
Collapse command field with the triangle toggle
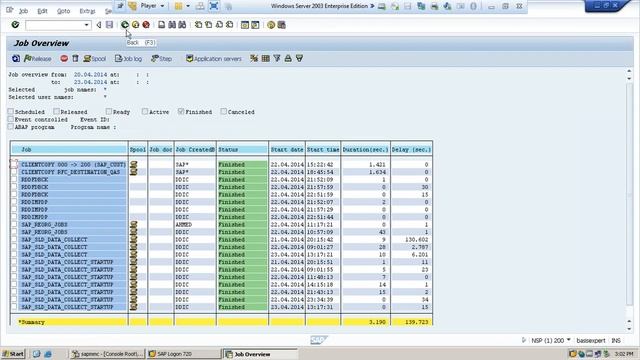click(99, 25)
